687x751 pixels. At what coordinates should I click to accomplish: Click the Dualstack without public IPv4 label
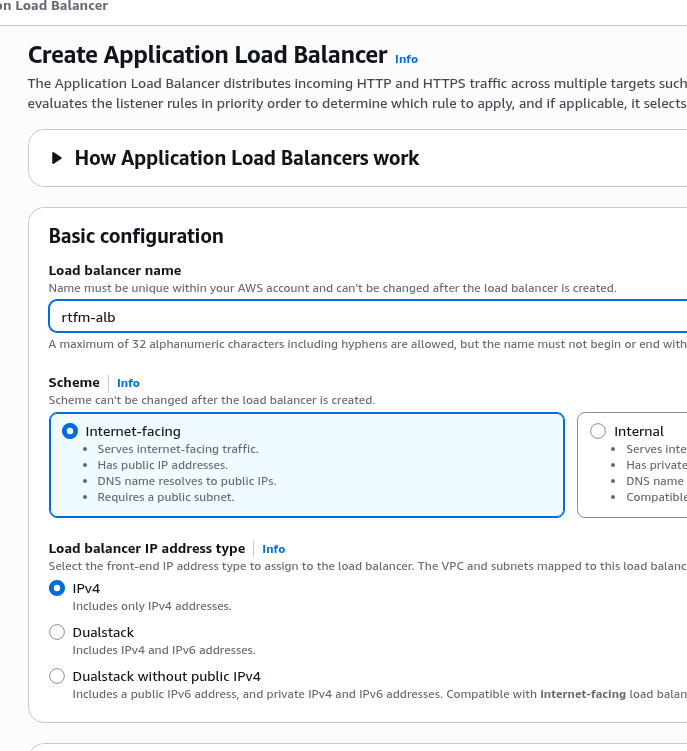(x=166, y=676)
